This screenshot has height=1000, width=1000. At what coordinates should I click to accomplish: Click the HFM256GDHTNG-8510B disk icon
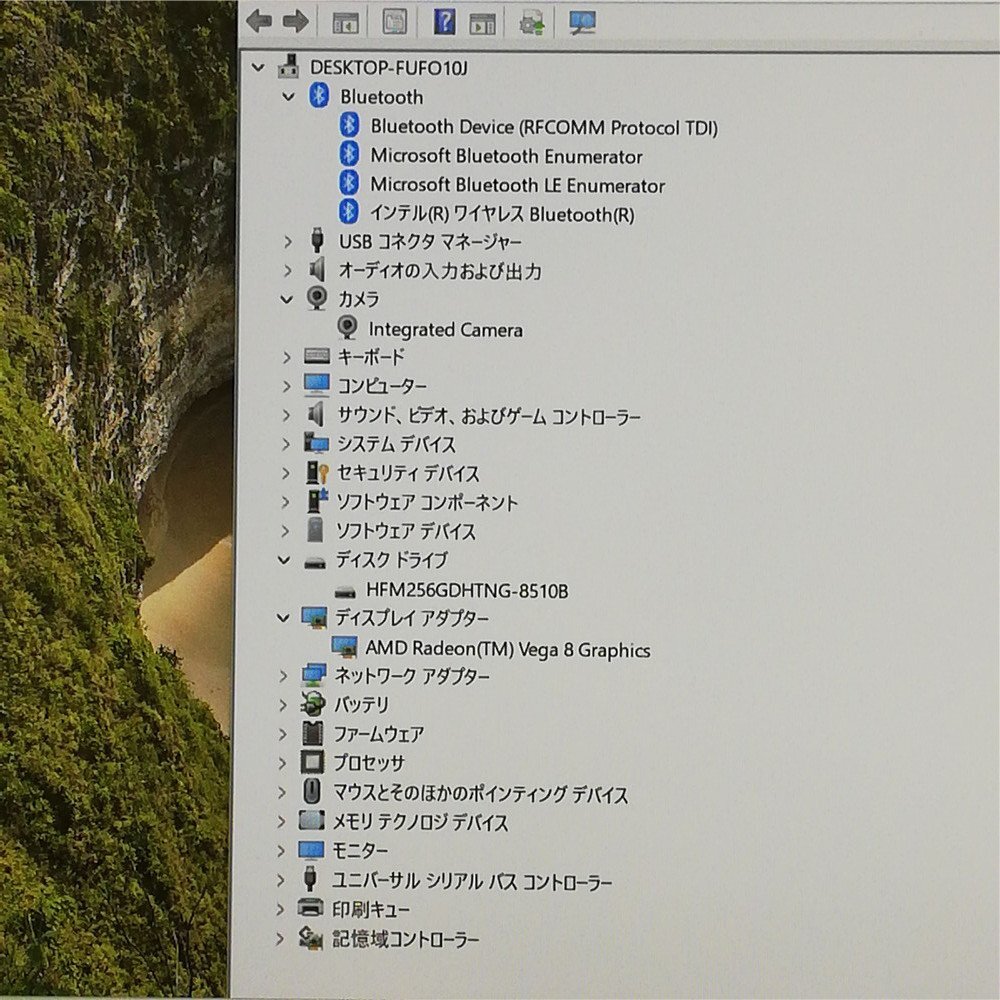click(x=344, y=591)
